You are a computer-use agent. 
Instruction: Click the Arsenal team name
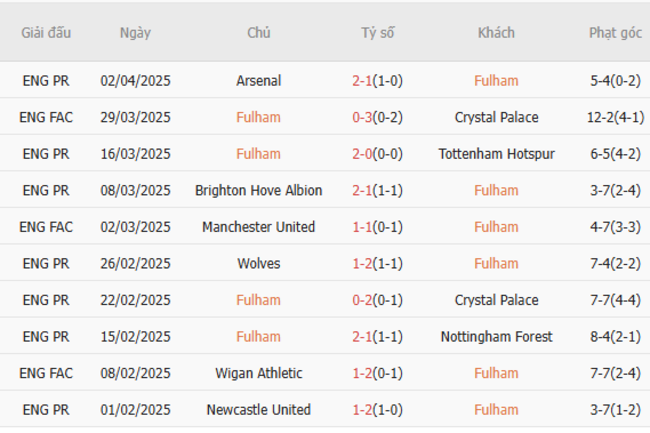[259, 81]
